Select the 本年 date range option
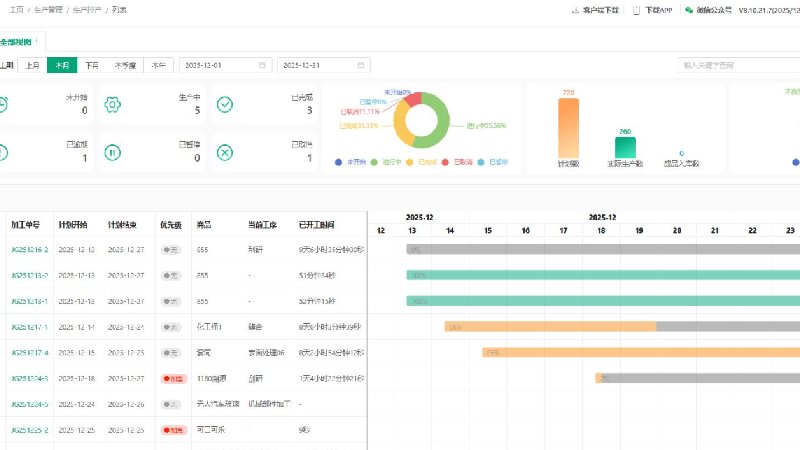The width and height of the screenshot is (800, 450). [159, 65]
